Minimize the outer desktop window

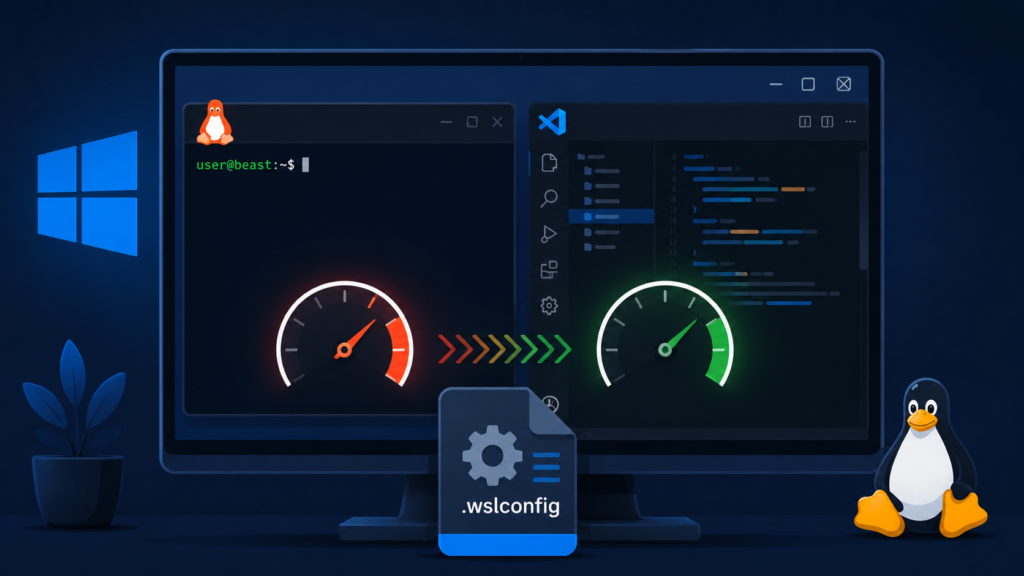coord(776,84)
